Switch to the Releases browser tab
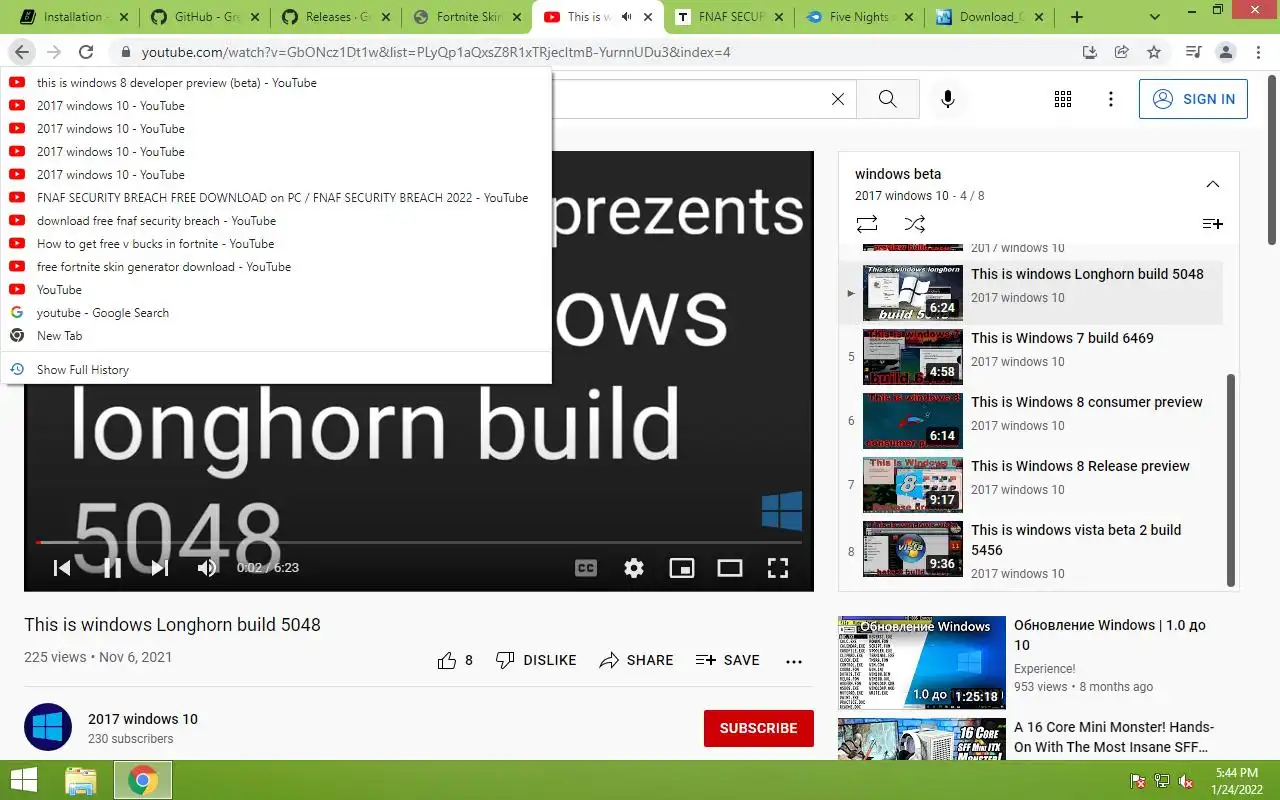The image size is (1280, 800). [336, 17]
